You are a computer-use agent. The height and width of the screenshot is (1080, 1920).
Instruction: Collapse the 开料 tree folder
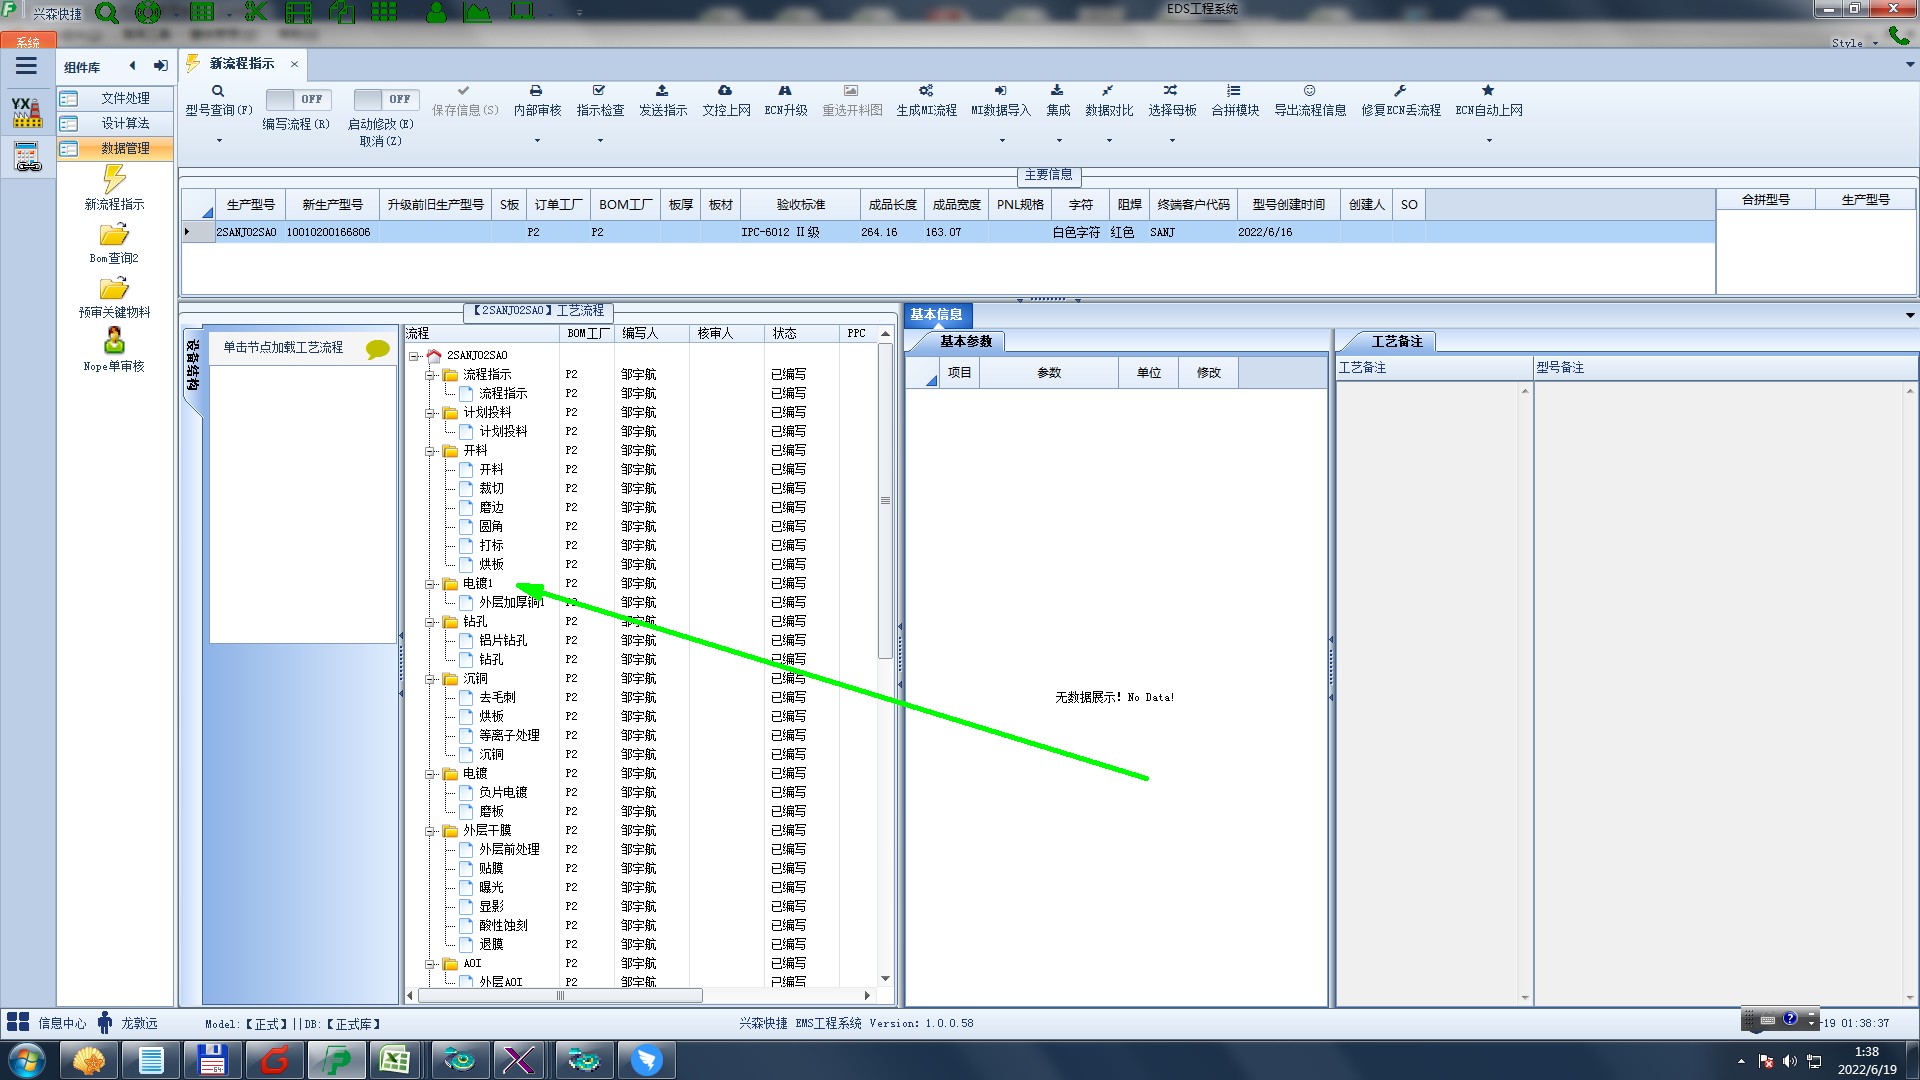click(x=430, y=451)
